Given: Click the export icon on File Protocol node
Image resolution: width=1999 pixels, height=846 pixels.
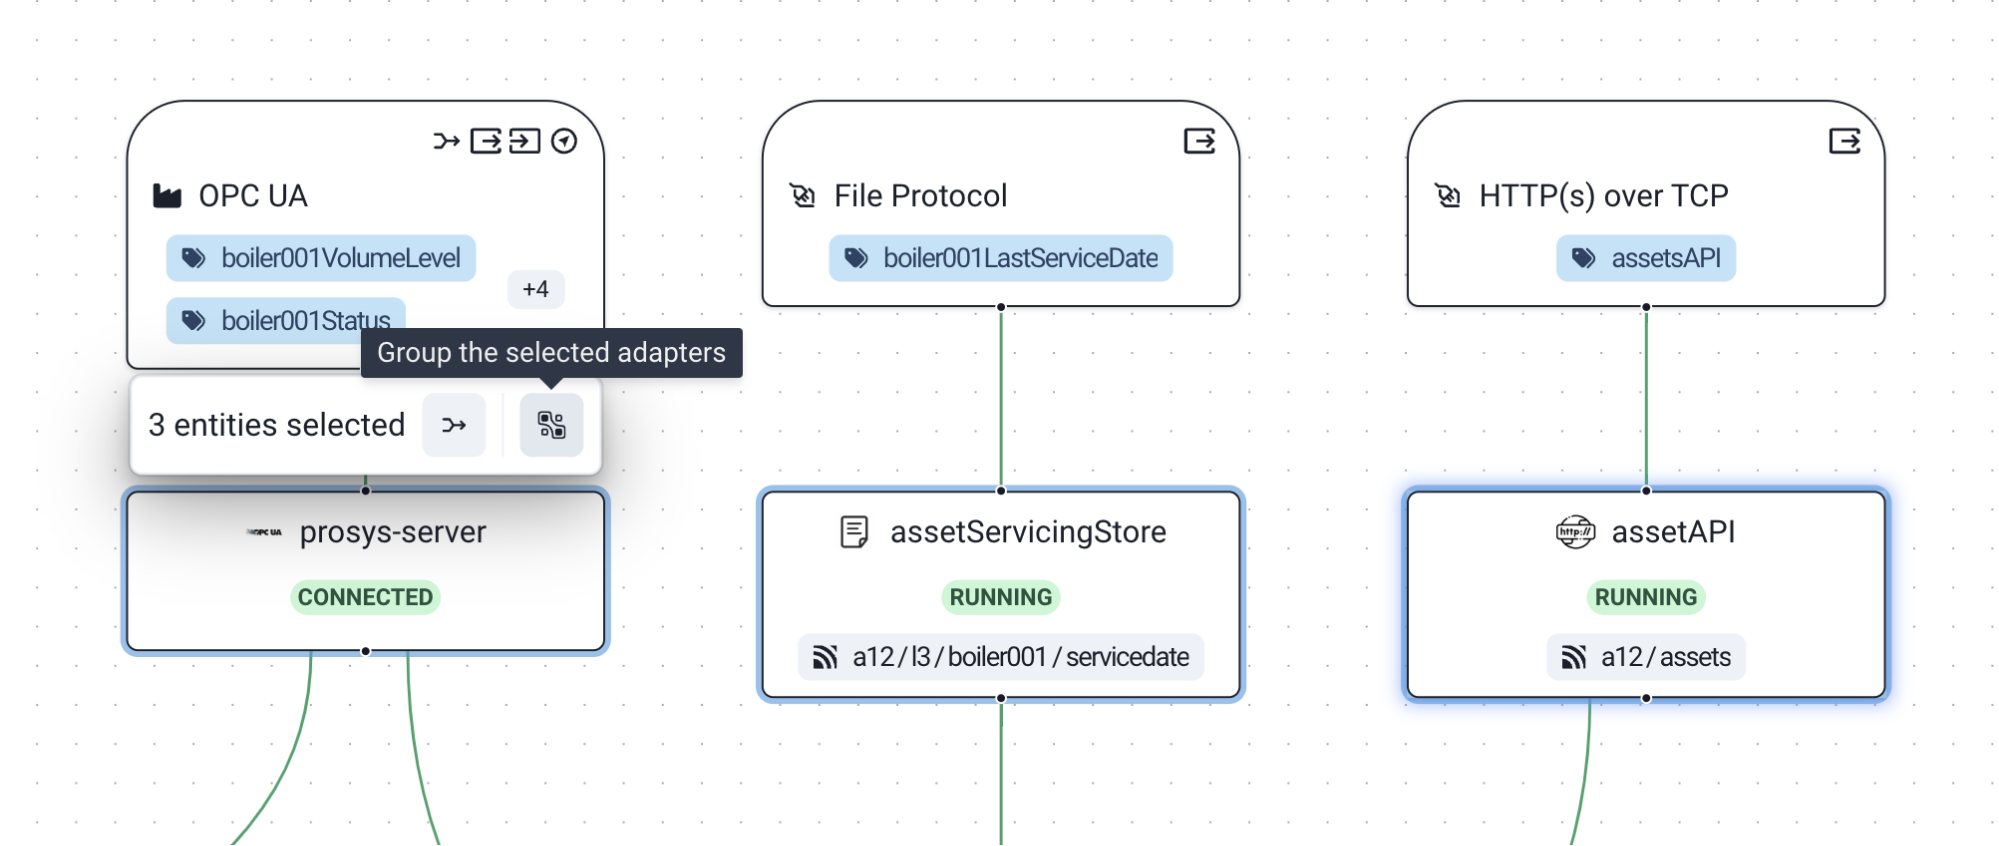Looking at the screenshot, I should [1199, 141].
